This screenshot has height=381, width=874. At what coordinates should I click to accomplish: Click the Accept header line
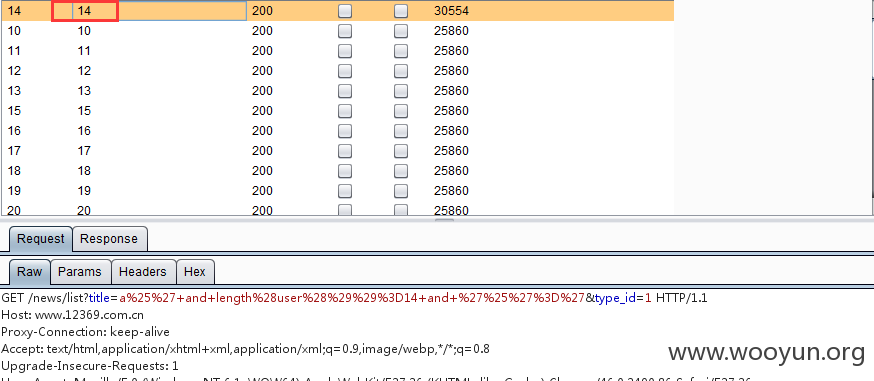point(245,349)
